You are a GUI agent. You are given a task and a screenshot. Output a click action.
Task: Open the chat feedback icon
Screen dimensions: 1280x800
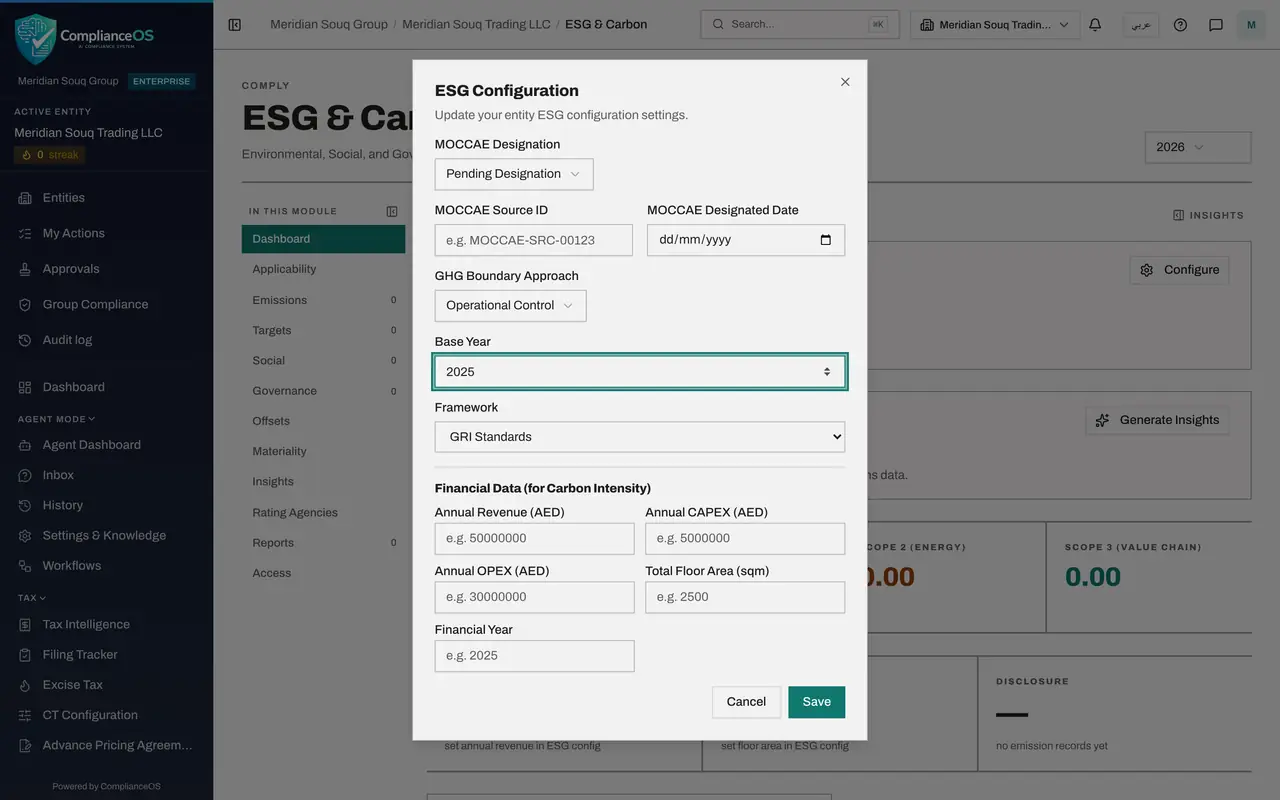(x=1216, y=24)
